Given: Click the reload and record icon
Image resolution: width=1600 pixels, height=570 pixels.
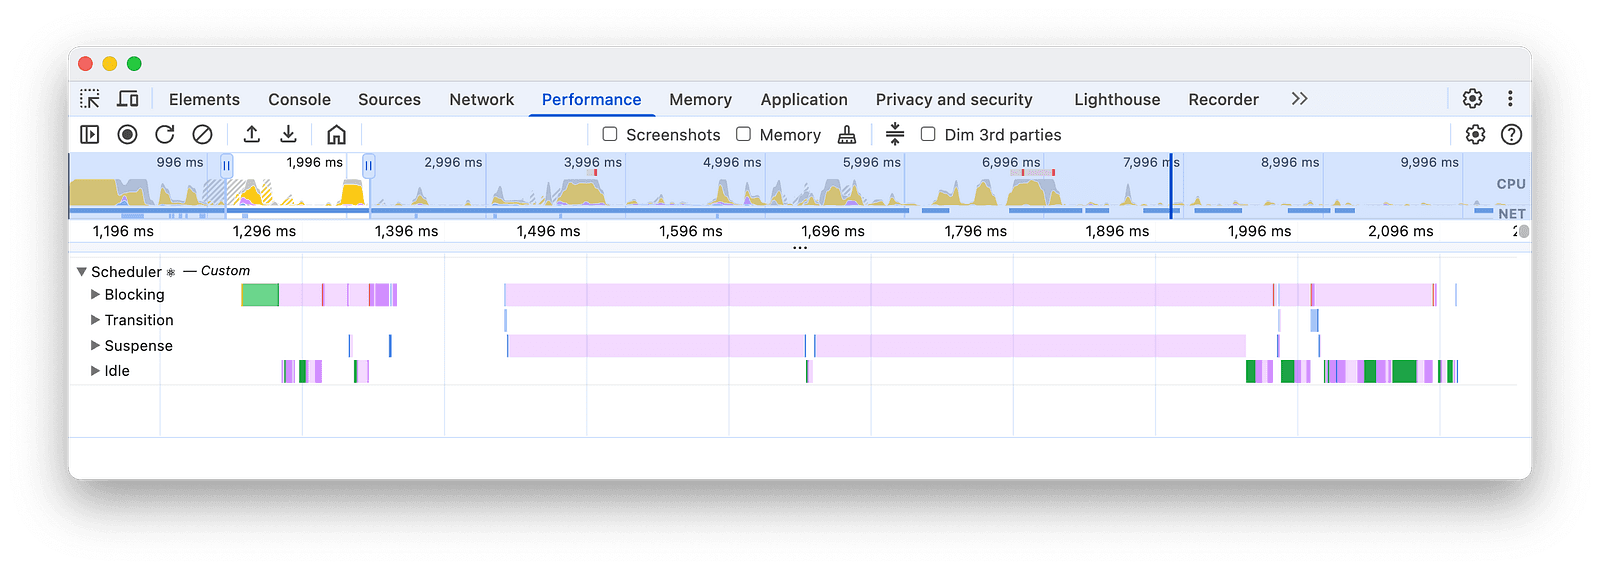Looking at the screenshot, I should coord(165,134).
